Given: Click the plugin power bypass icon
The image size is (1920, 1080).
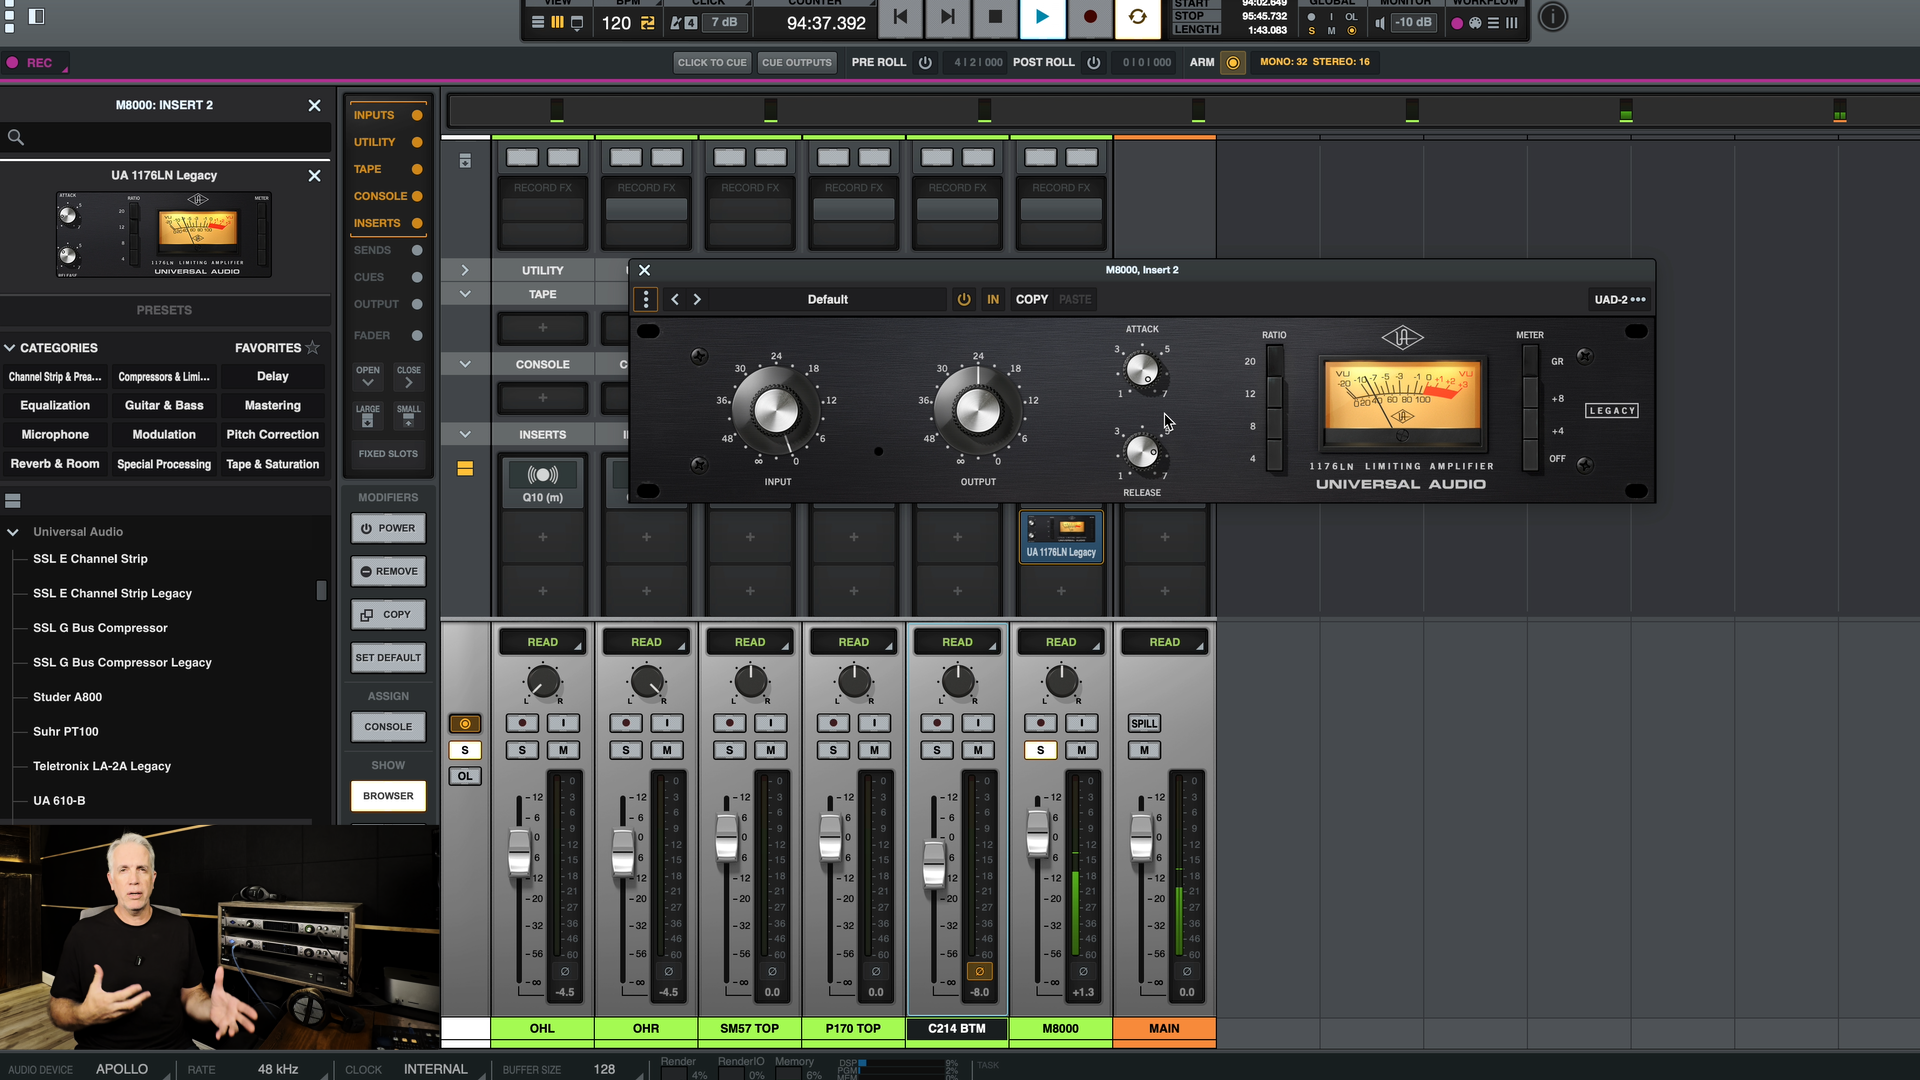Looking at the screenshot, I should 963,299.
